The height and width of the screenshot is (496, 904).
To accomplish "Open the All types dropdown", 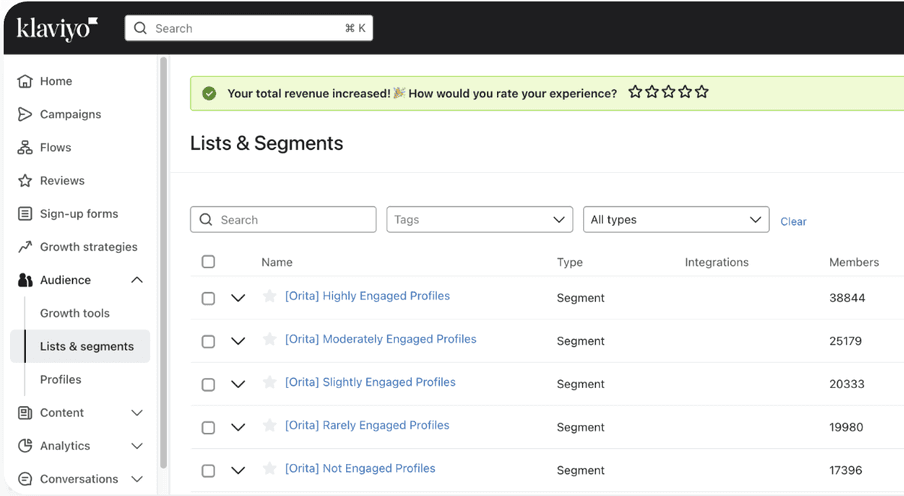I will 676,220.
